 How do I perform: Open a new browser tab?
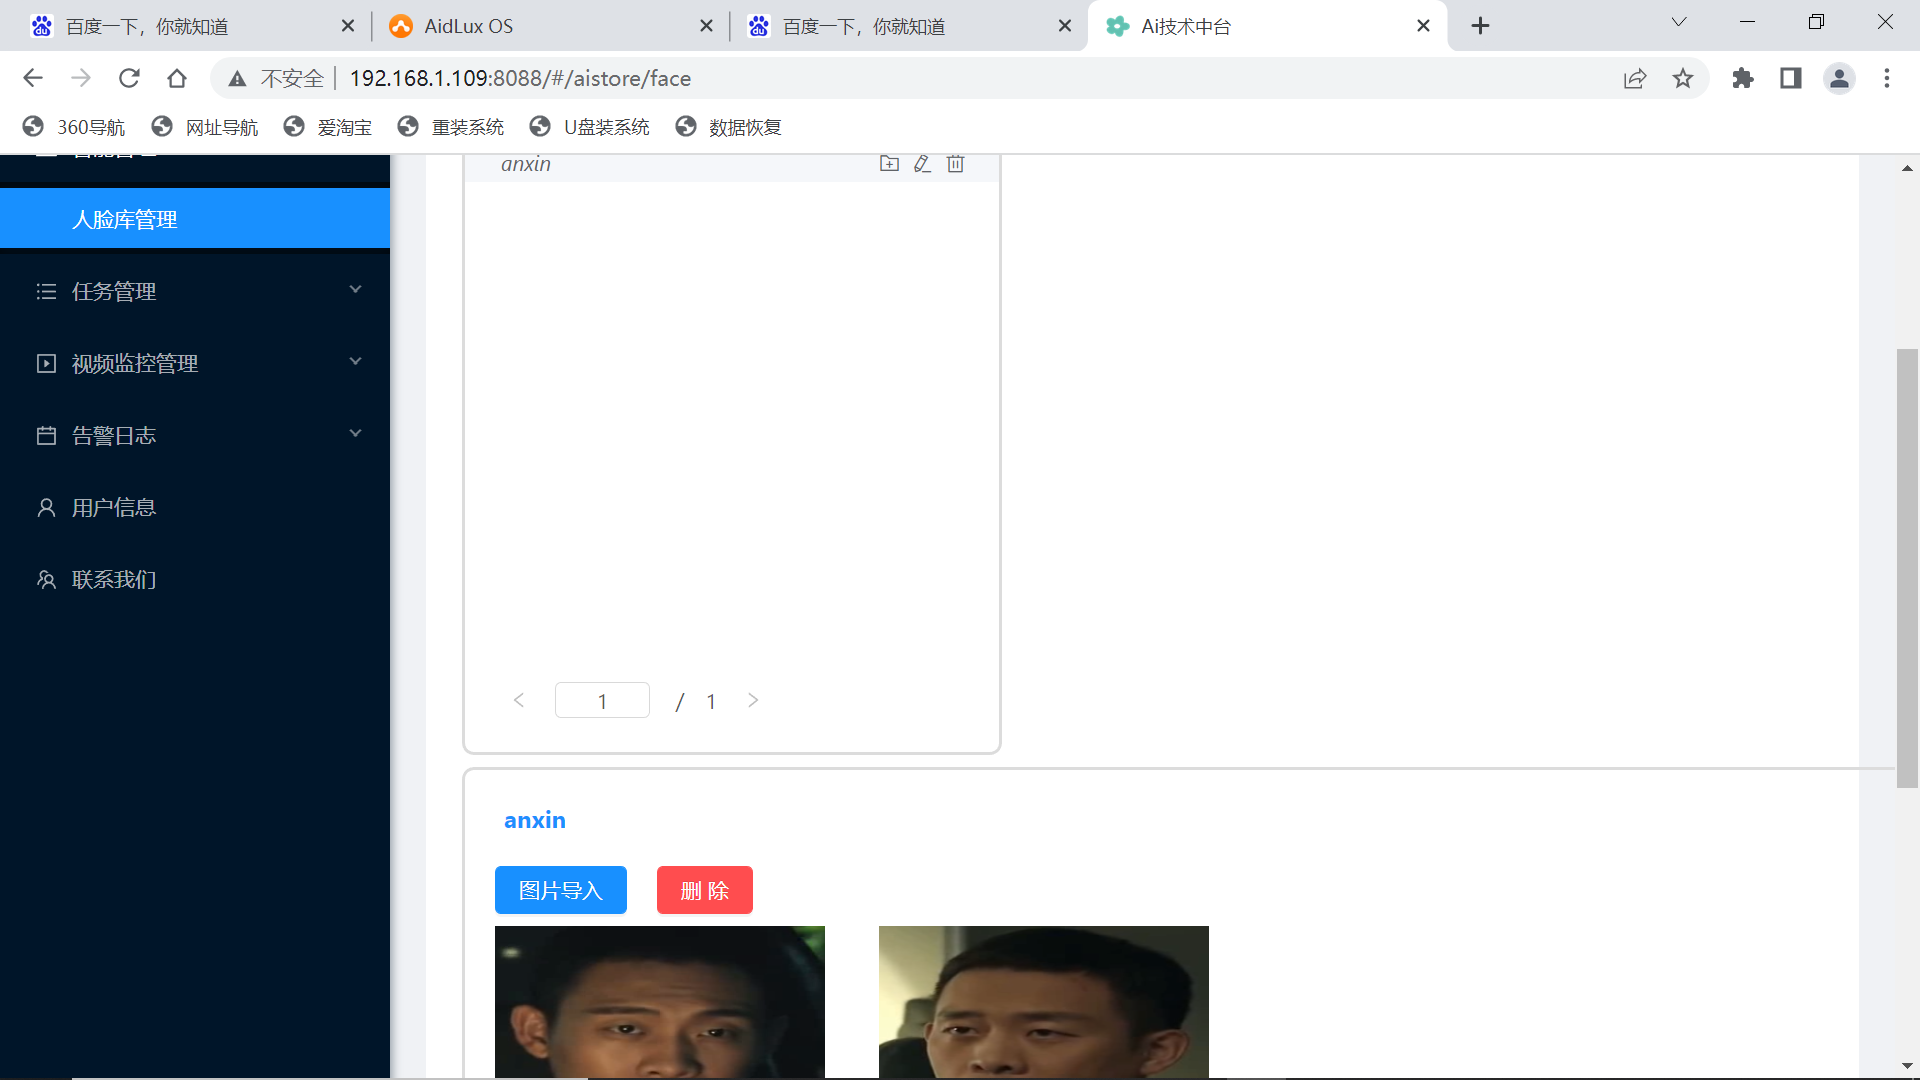1481,26
